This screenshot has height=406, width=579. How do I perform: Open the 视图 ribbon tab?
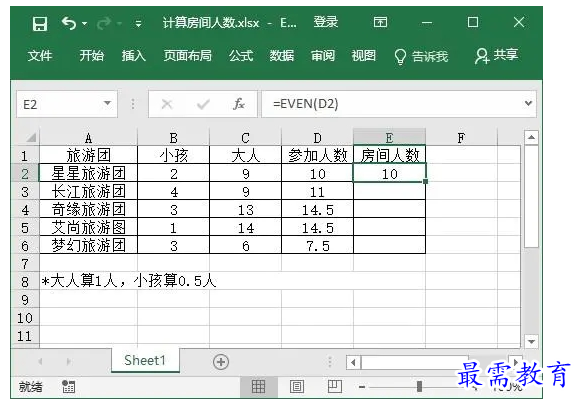[363, 56]
